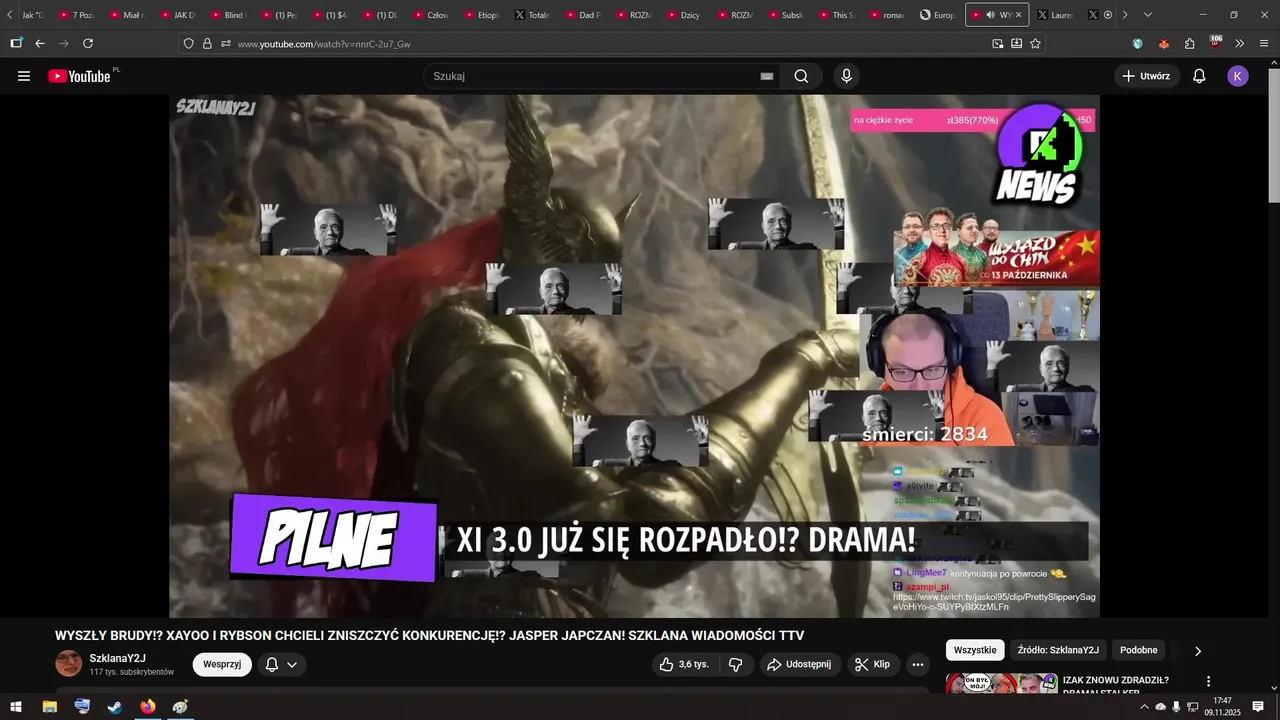
Task: Open the browser sidebar toggle icon
Action: 16,43
